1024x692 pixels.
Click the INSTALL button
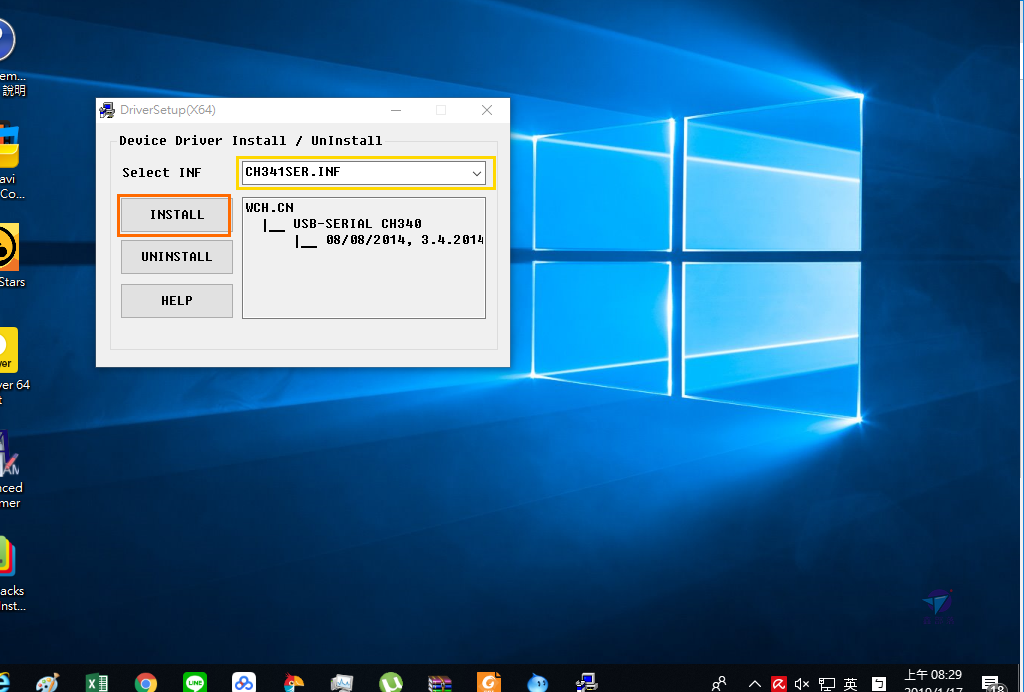(176, 215)
